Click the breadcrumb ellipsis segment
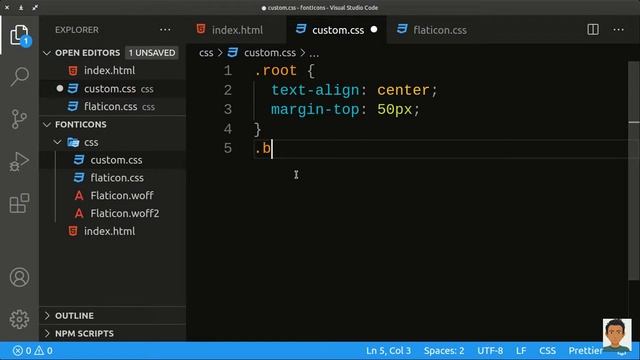640x360 pixels. click(314, 53)
